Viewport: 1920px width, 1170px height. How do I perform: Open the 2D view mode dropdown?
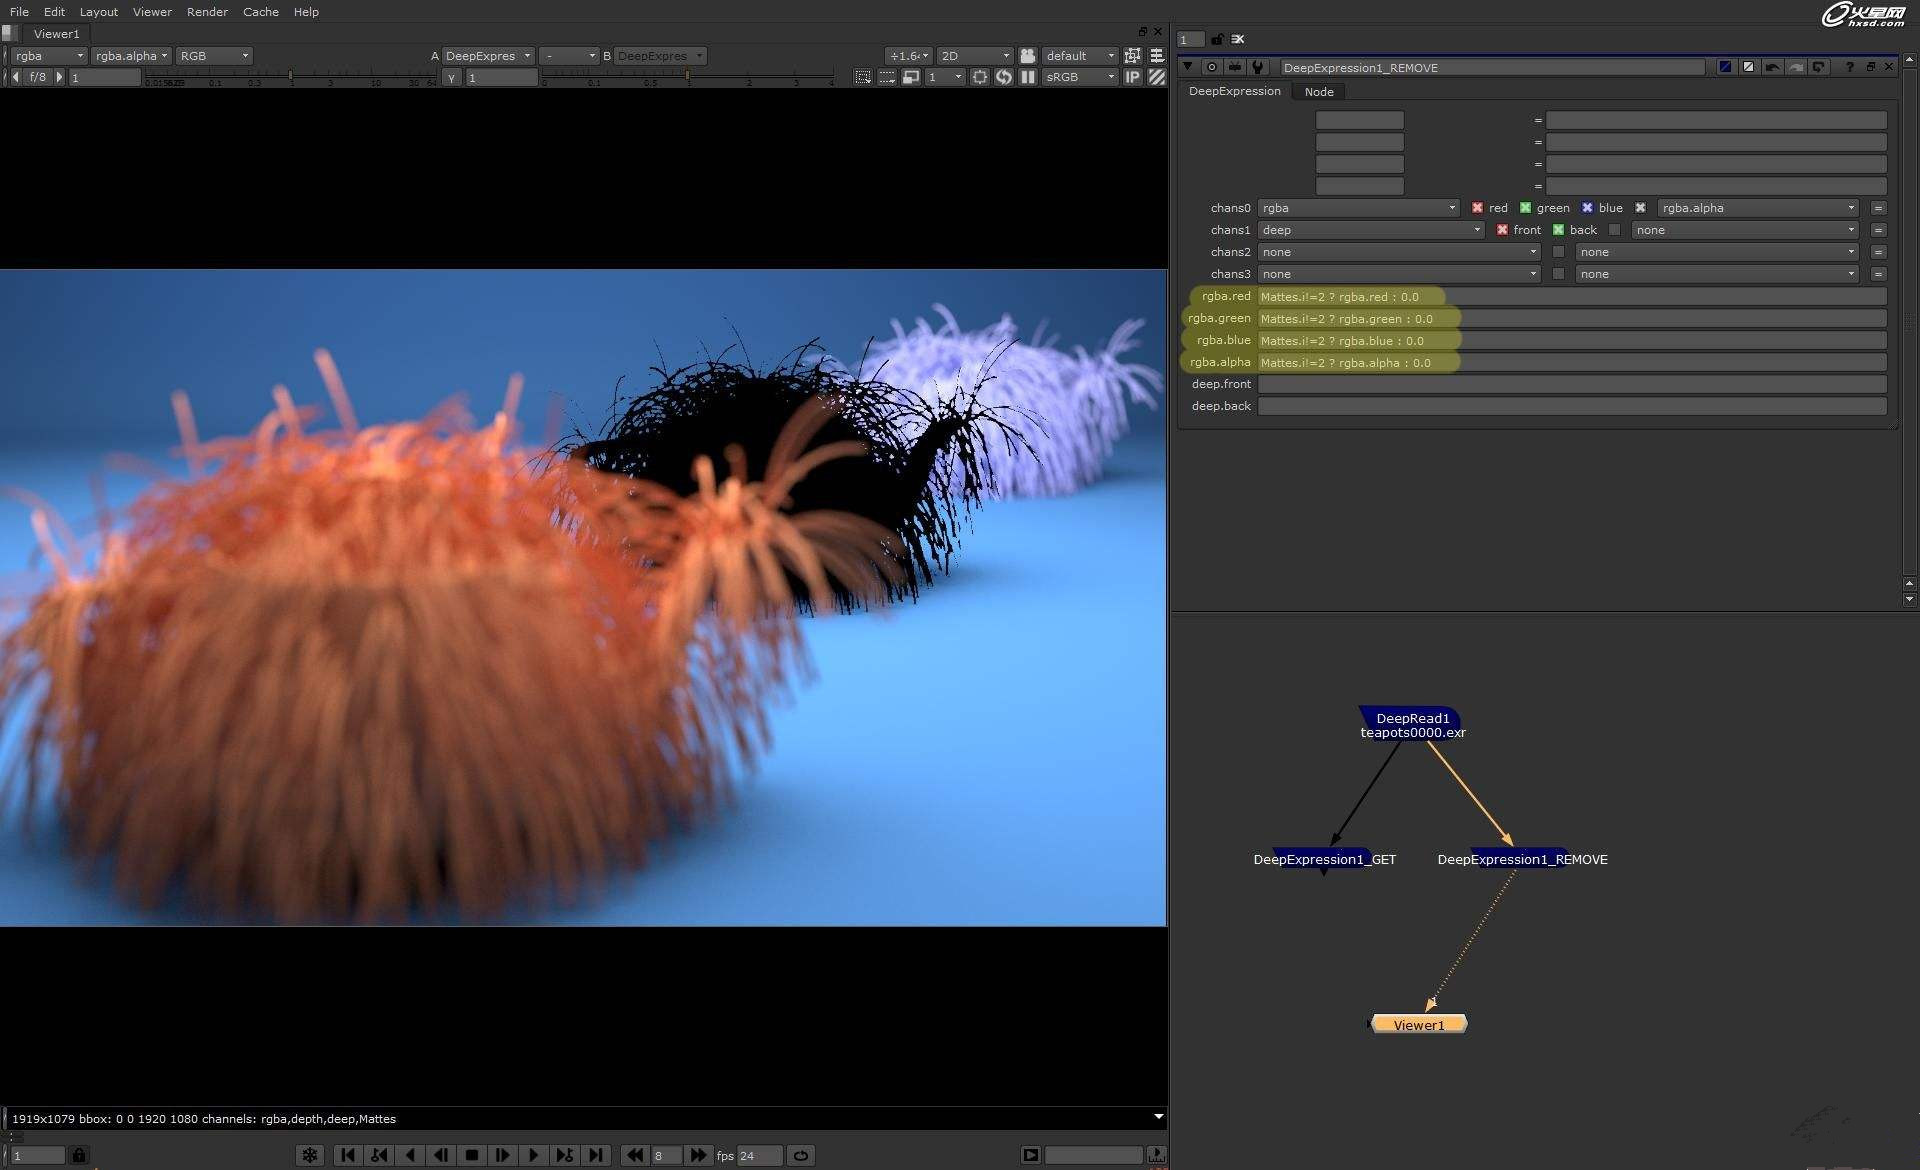tap(974, 56)
